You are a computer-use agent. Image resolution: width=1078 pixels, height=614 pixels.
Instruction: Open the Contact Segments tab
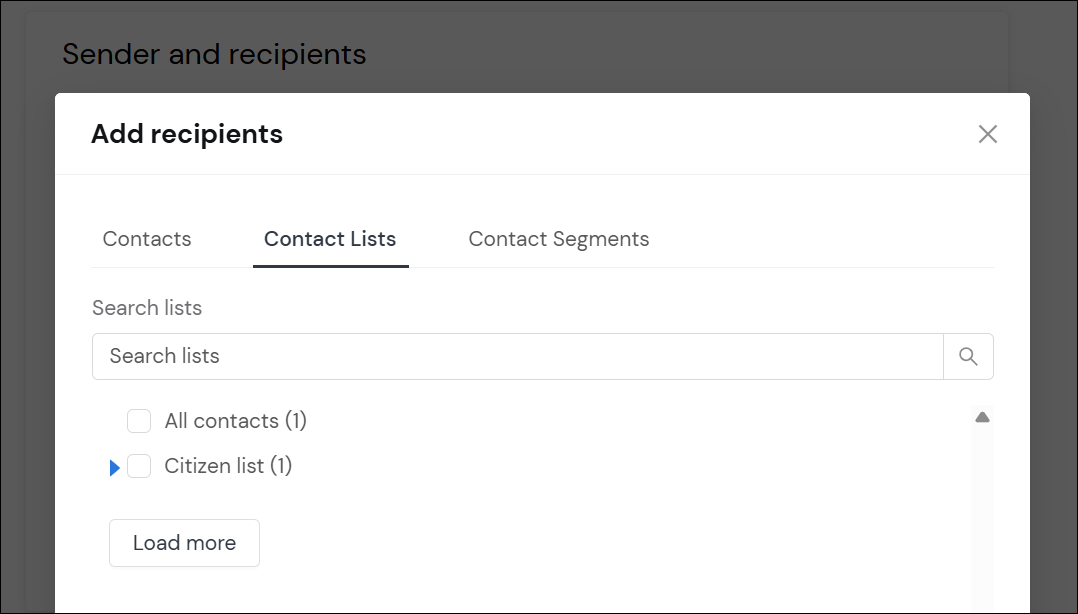[558, 239]
